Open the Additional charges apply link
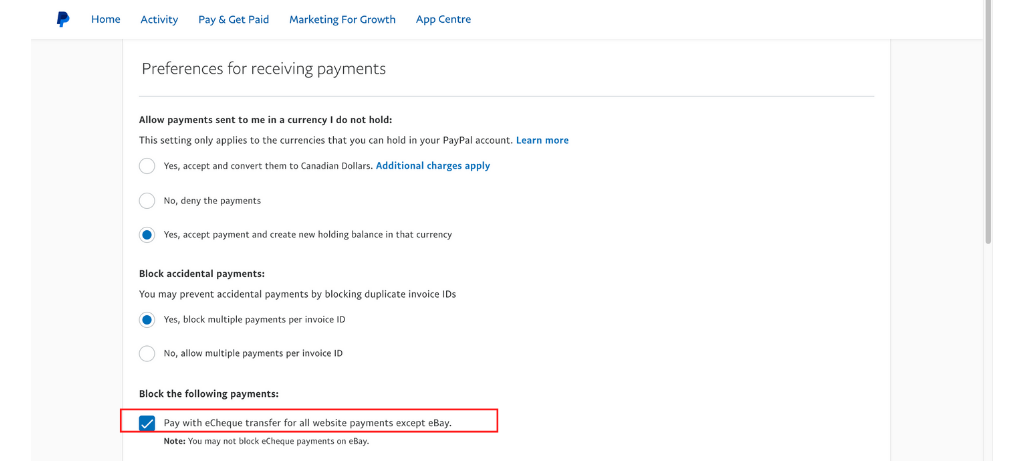1024x461 pixels. click(433, 166)
